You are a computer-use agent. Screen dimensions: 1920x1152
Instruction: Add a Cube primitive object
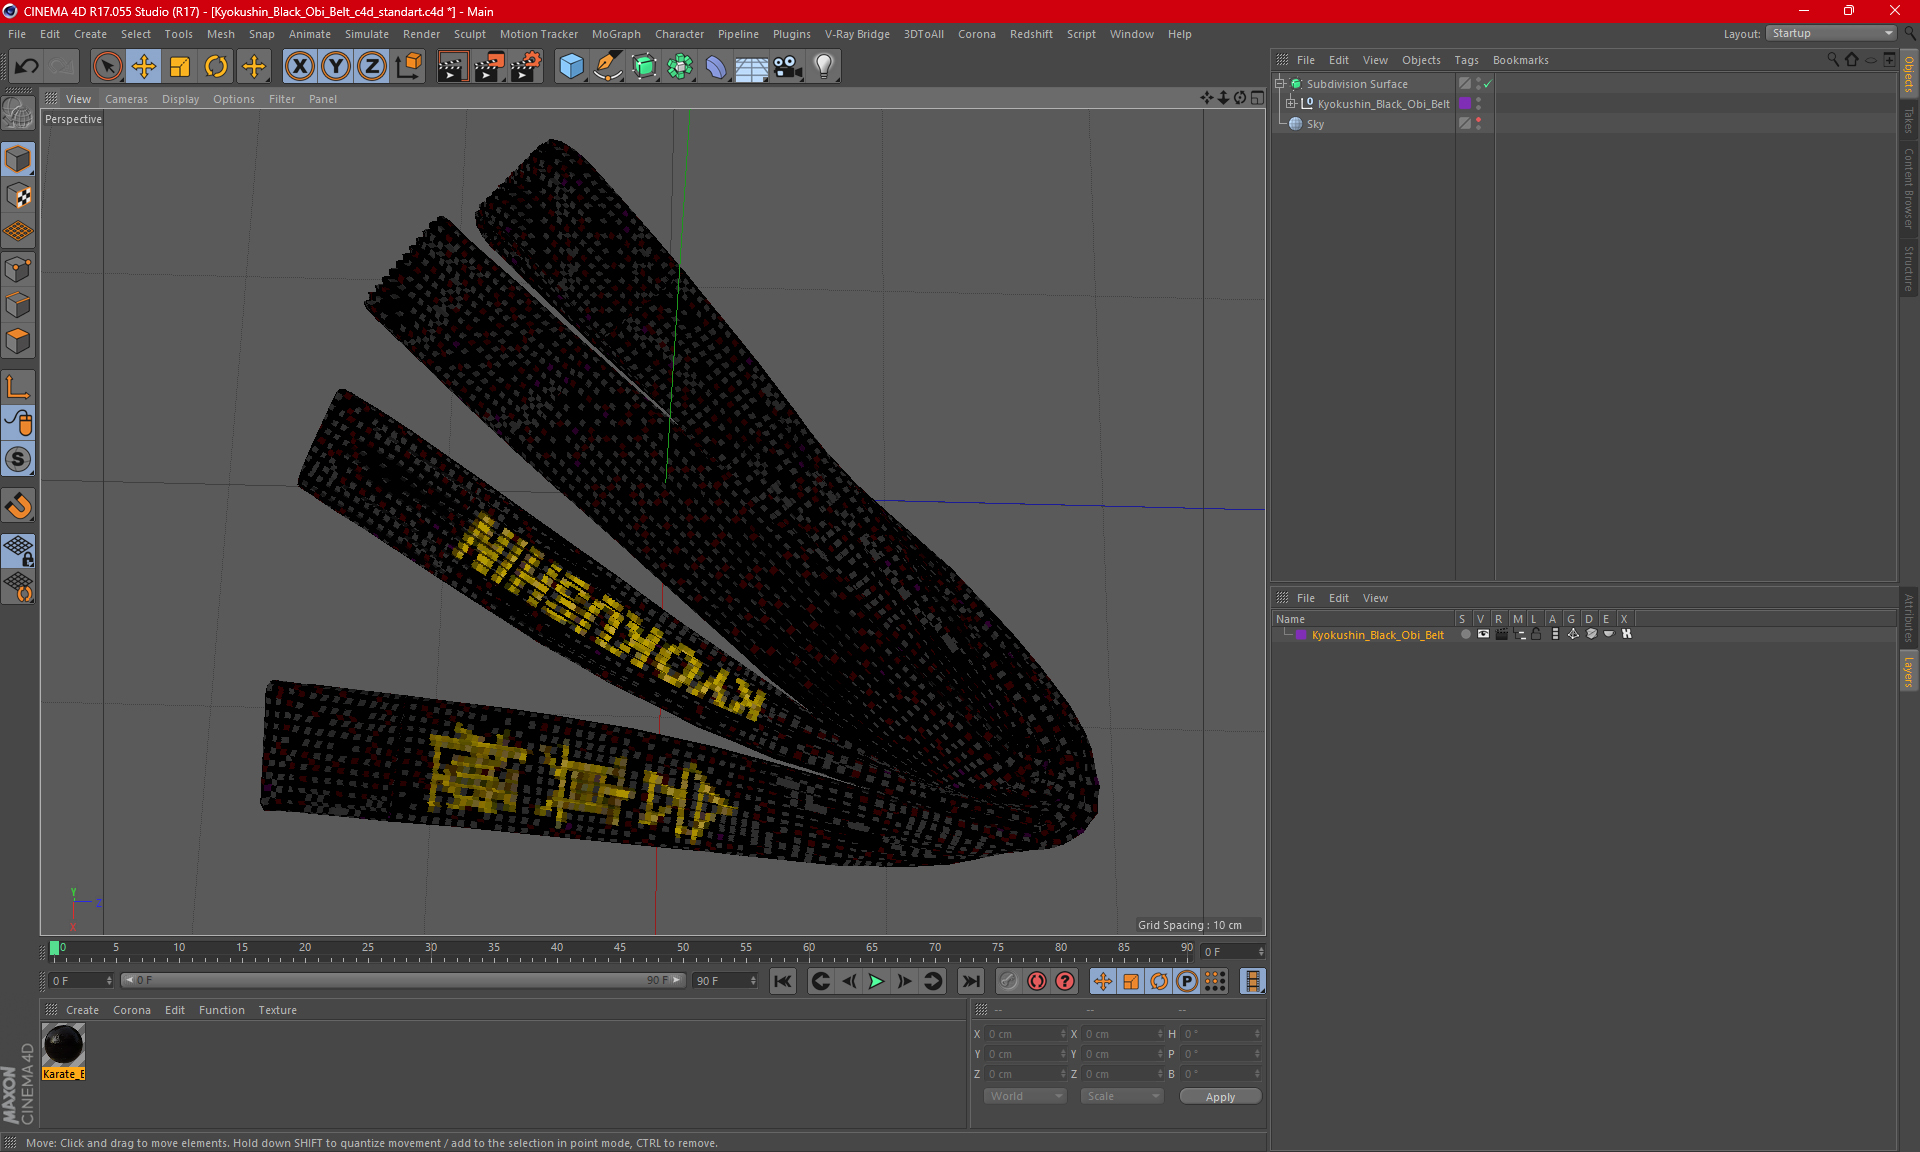571,67
